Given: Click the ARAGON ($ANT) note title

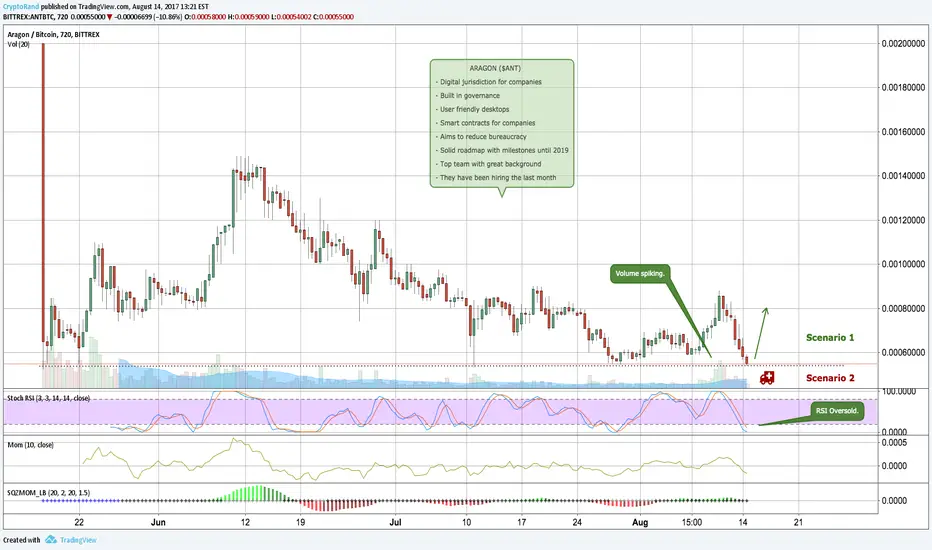Looking at the screenshot, I should pyautogui.click(x=495, y=68).
